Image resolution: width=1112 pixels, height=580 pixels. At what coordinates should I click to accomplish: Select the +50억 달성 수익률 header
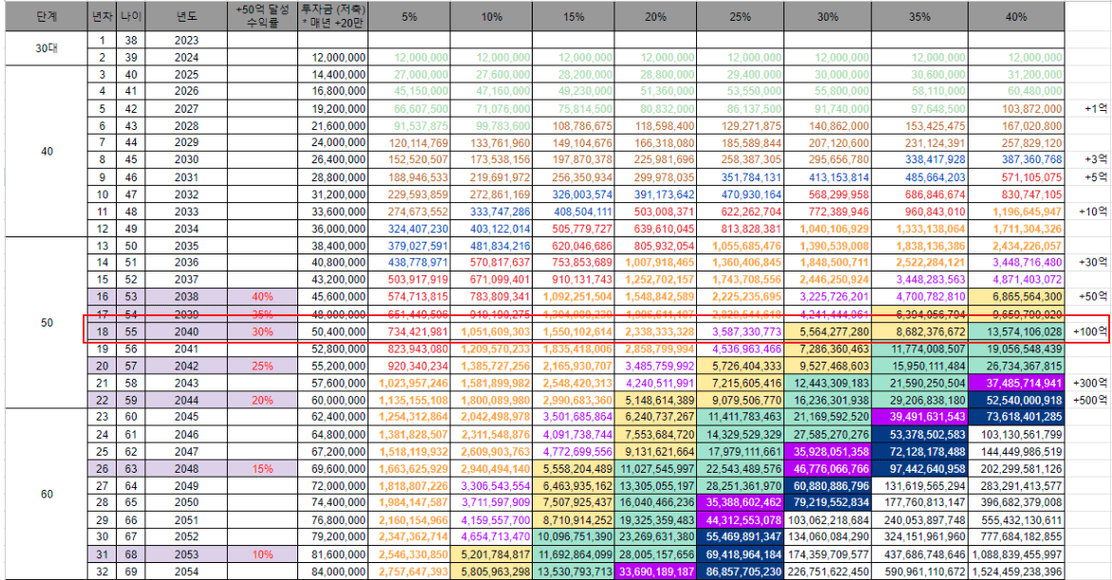point(261,16)
